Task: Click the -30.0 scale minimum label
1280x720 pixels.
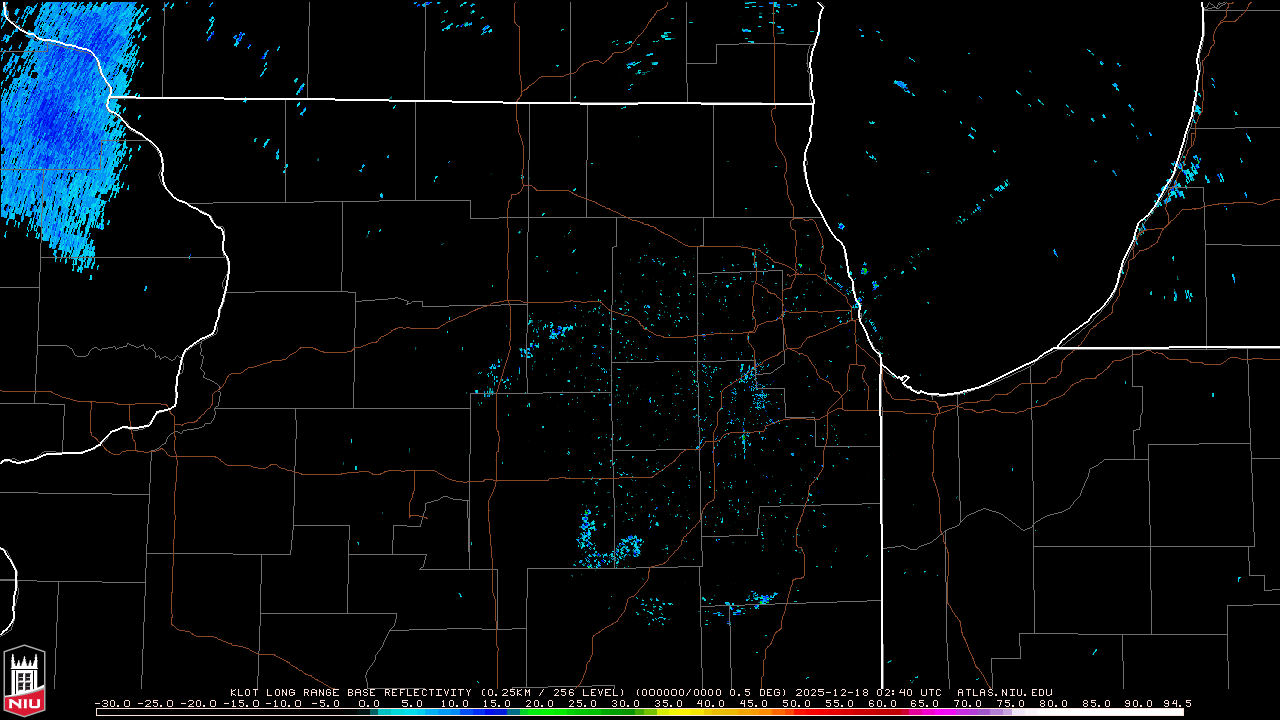Action: coord(112,703)
